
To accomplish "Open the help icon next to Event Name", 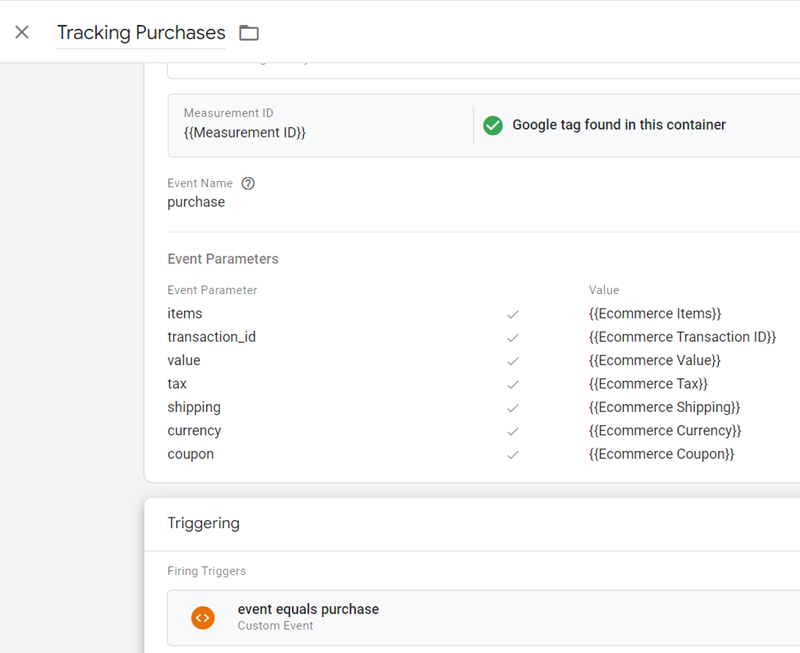I will (x=246, y=183).
